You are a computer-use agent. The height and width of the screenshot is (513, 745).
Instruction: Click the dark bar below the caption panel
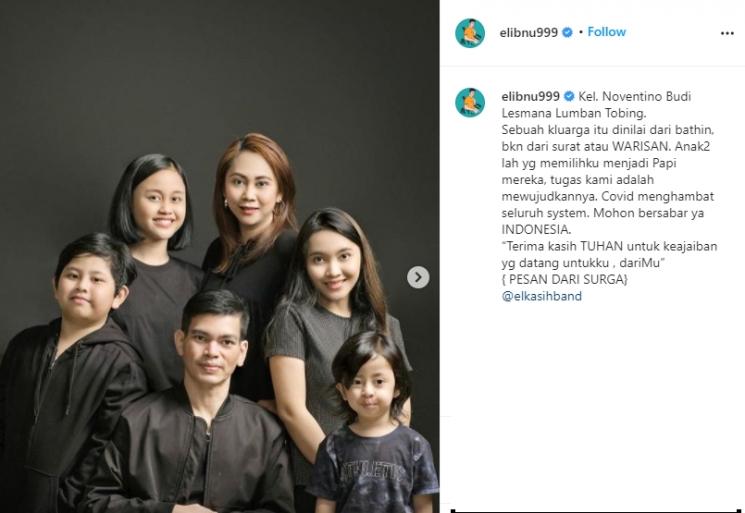point(597,511)
